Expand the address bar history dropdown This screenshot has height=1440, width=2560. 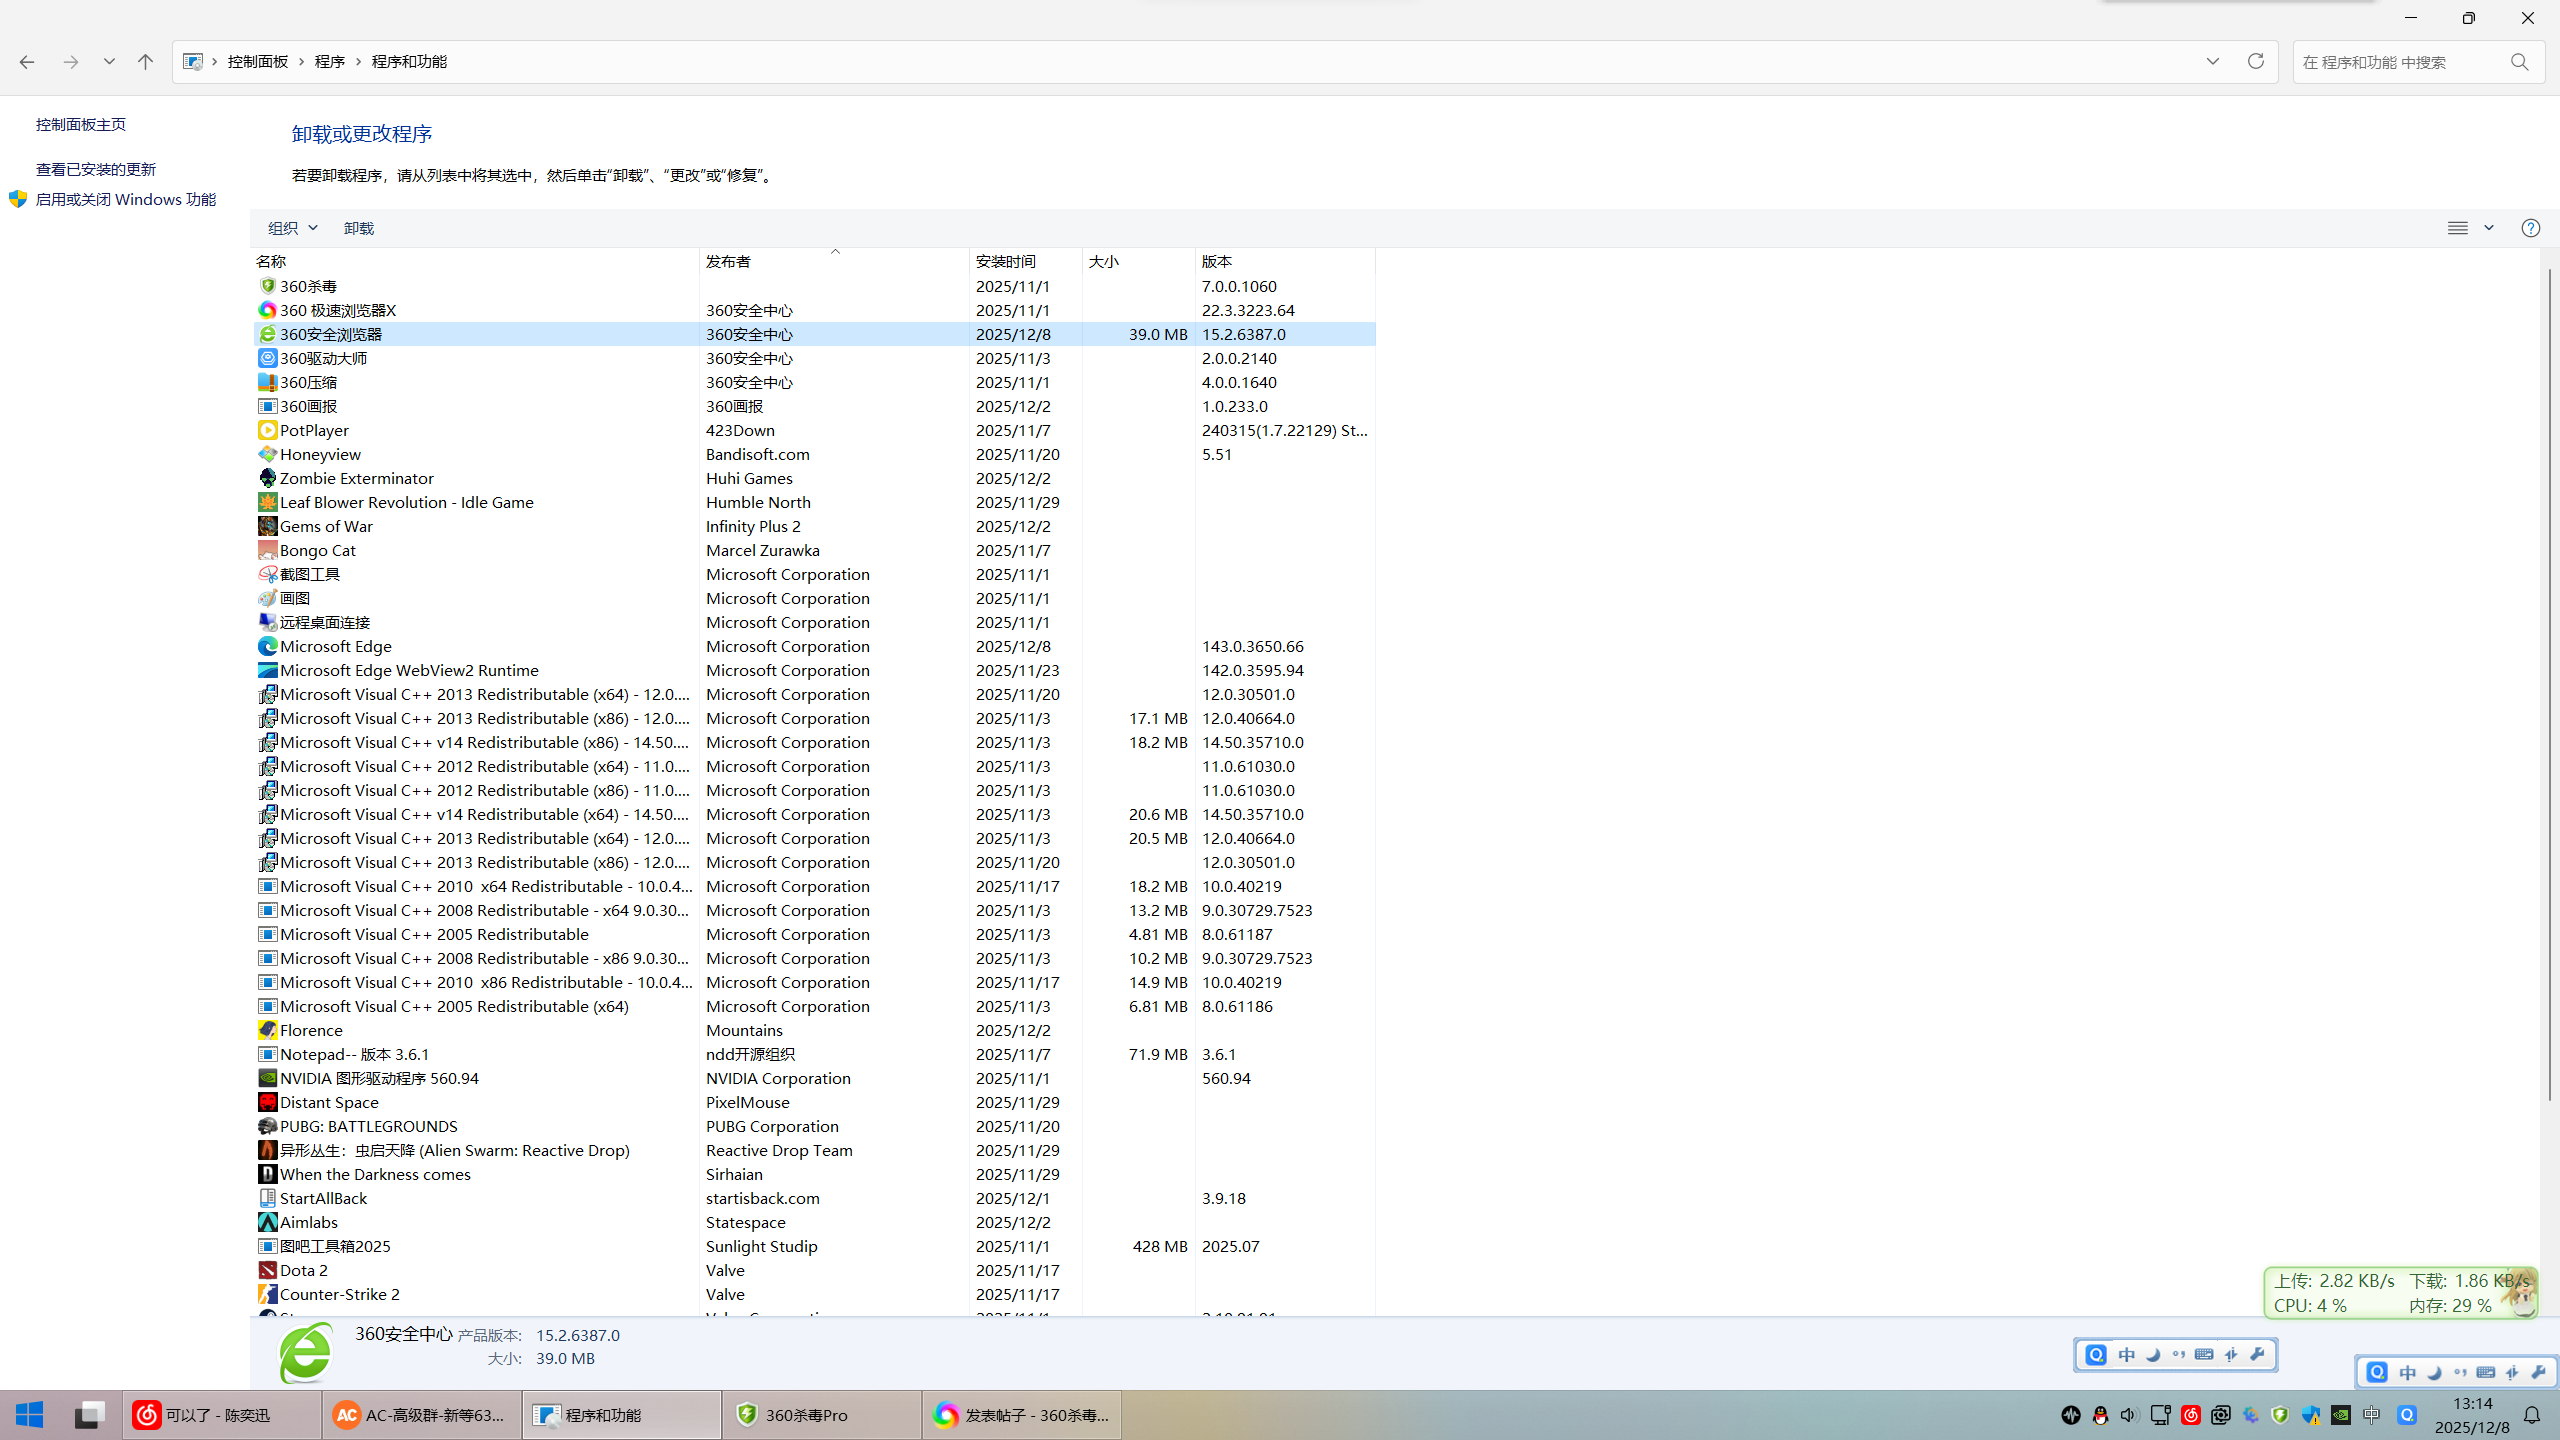(x=2213, y=61)
